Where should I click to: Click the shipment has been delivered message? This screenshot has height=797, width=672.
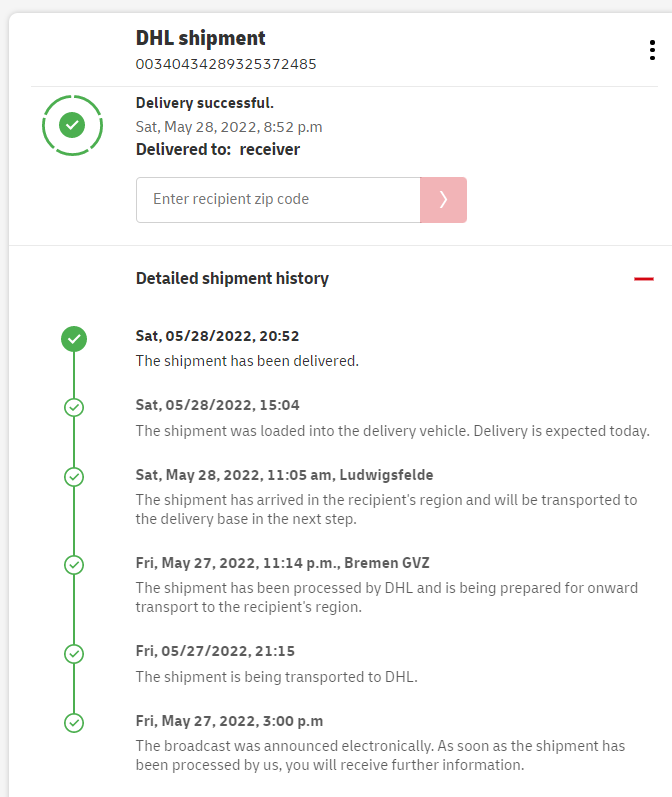[247, 361]
